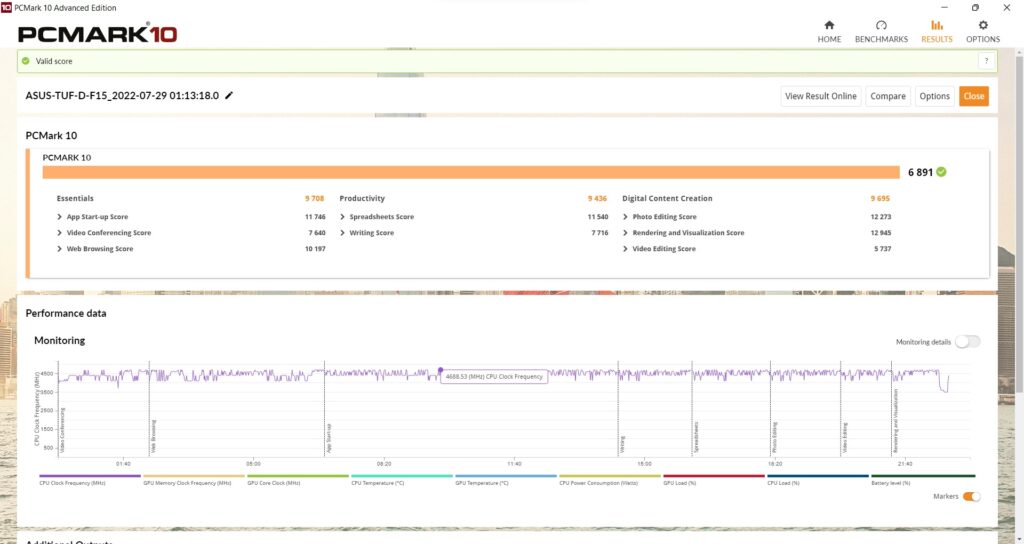Click the 7 640 Video Conferencing value
Image resolution: width=1024 pixels, height=544 pixels.
tap(317, 232)
